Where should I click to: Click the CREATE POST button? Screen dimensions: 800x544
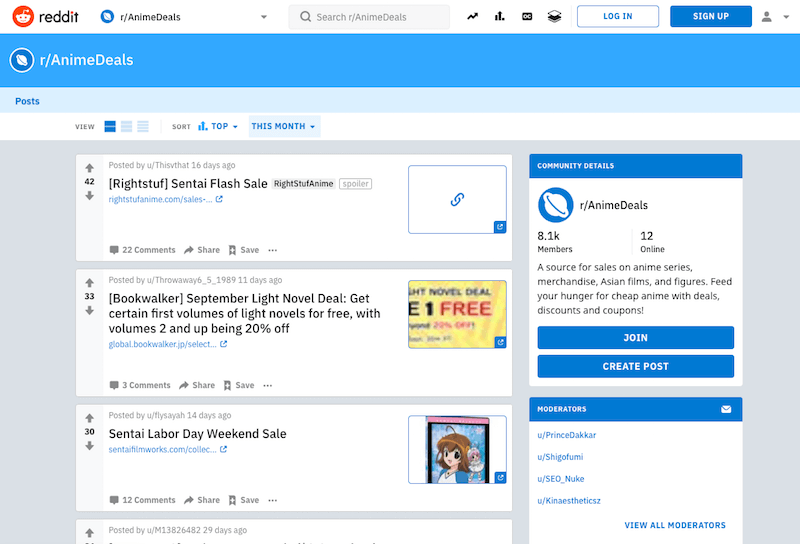point(635,366)
